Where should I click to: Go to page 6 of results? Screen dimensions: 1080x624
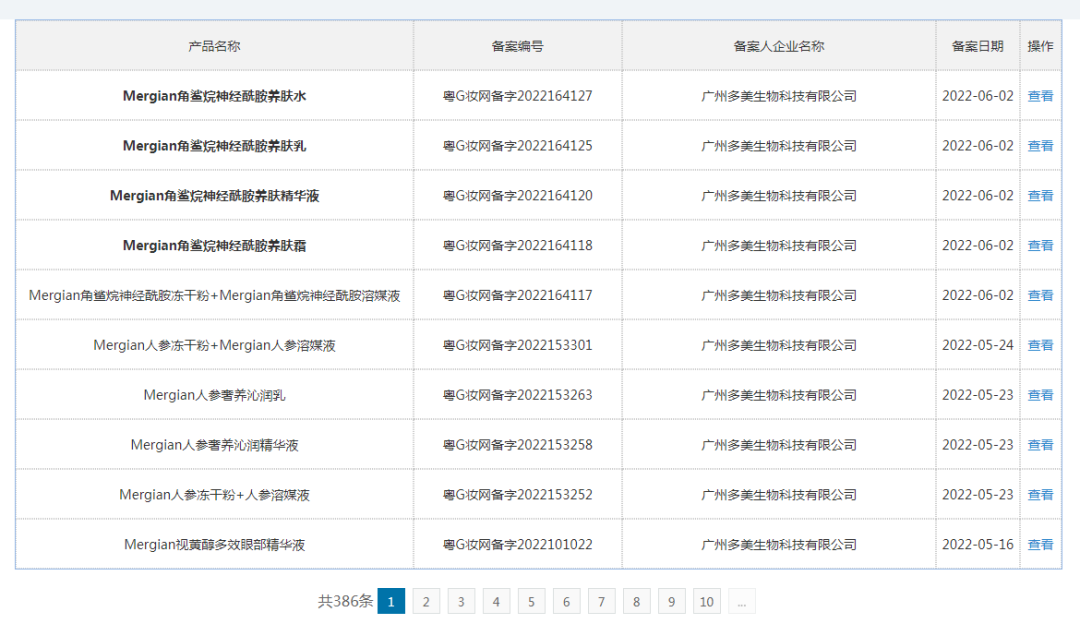click(567, 601)
